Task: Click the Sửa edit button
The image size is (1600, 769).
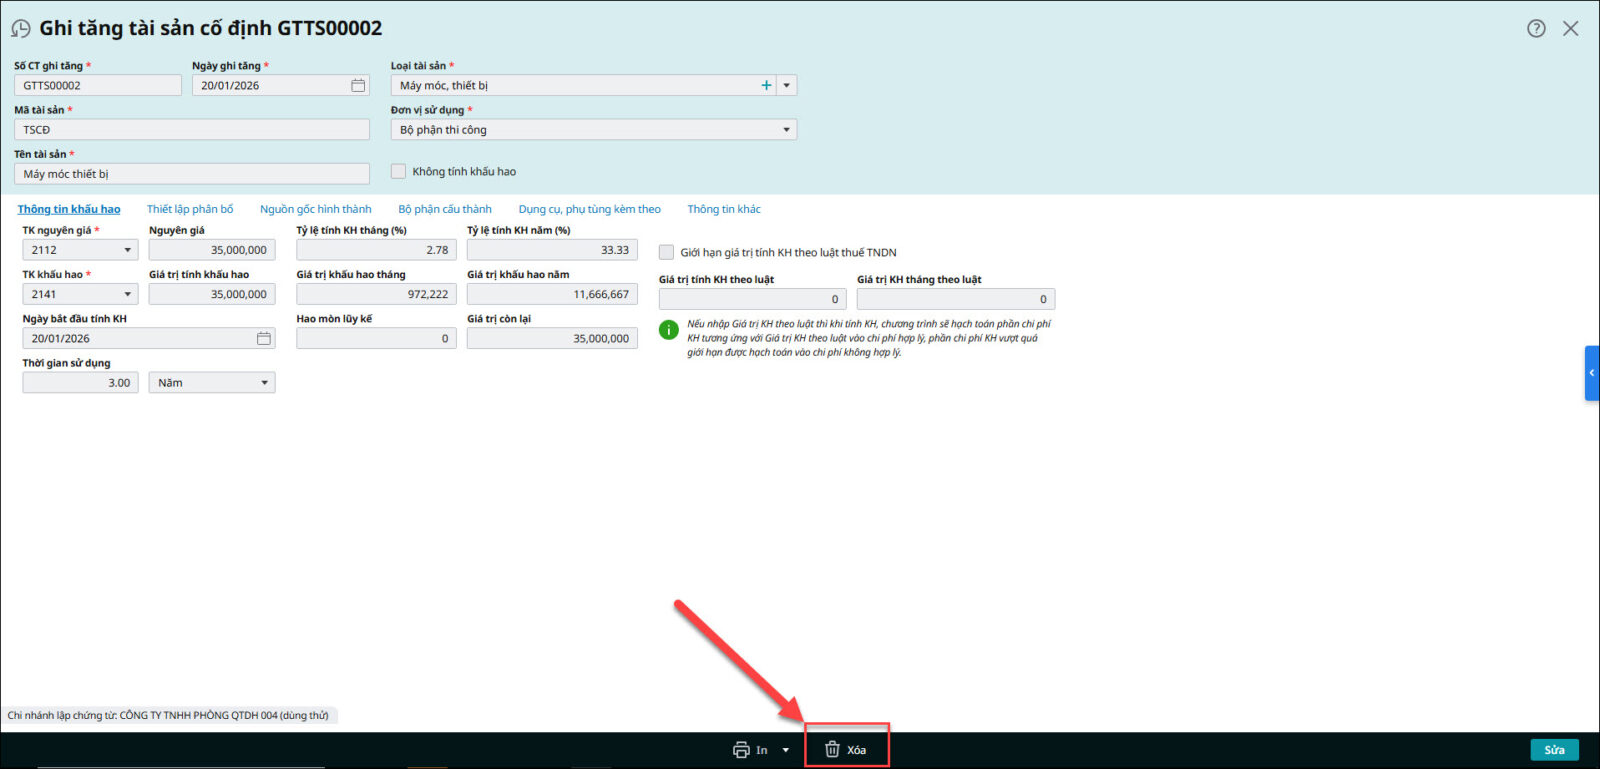Action: (x=1554, y=750)
